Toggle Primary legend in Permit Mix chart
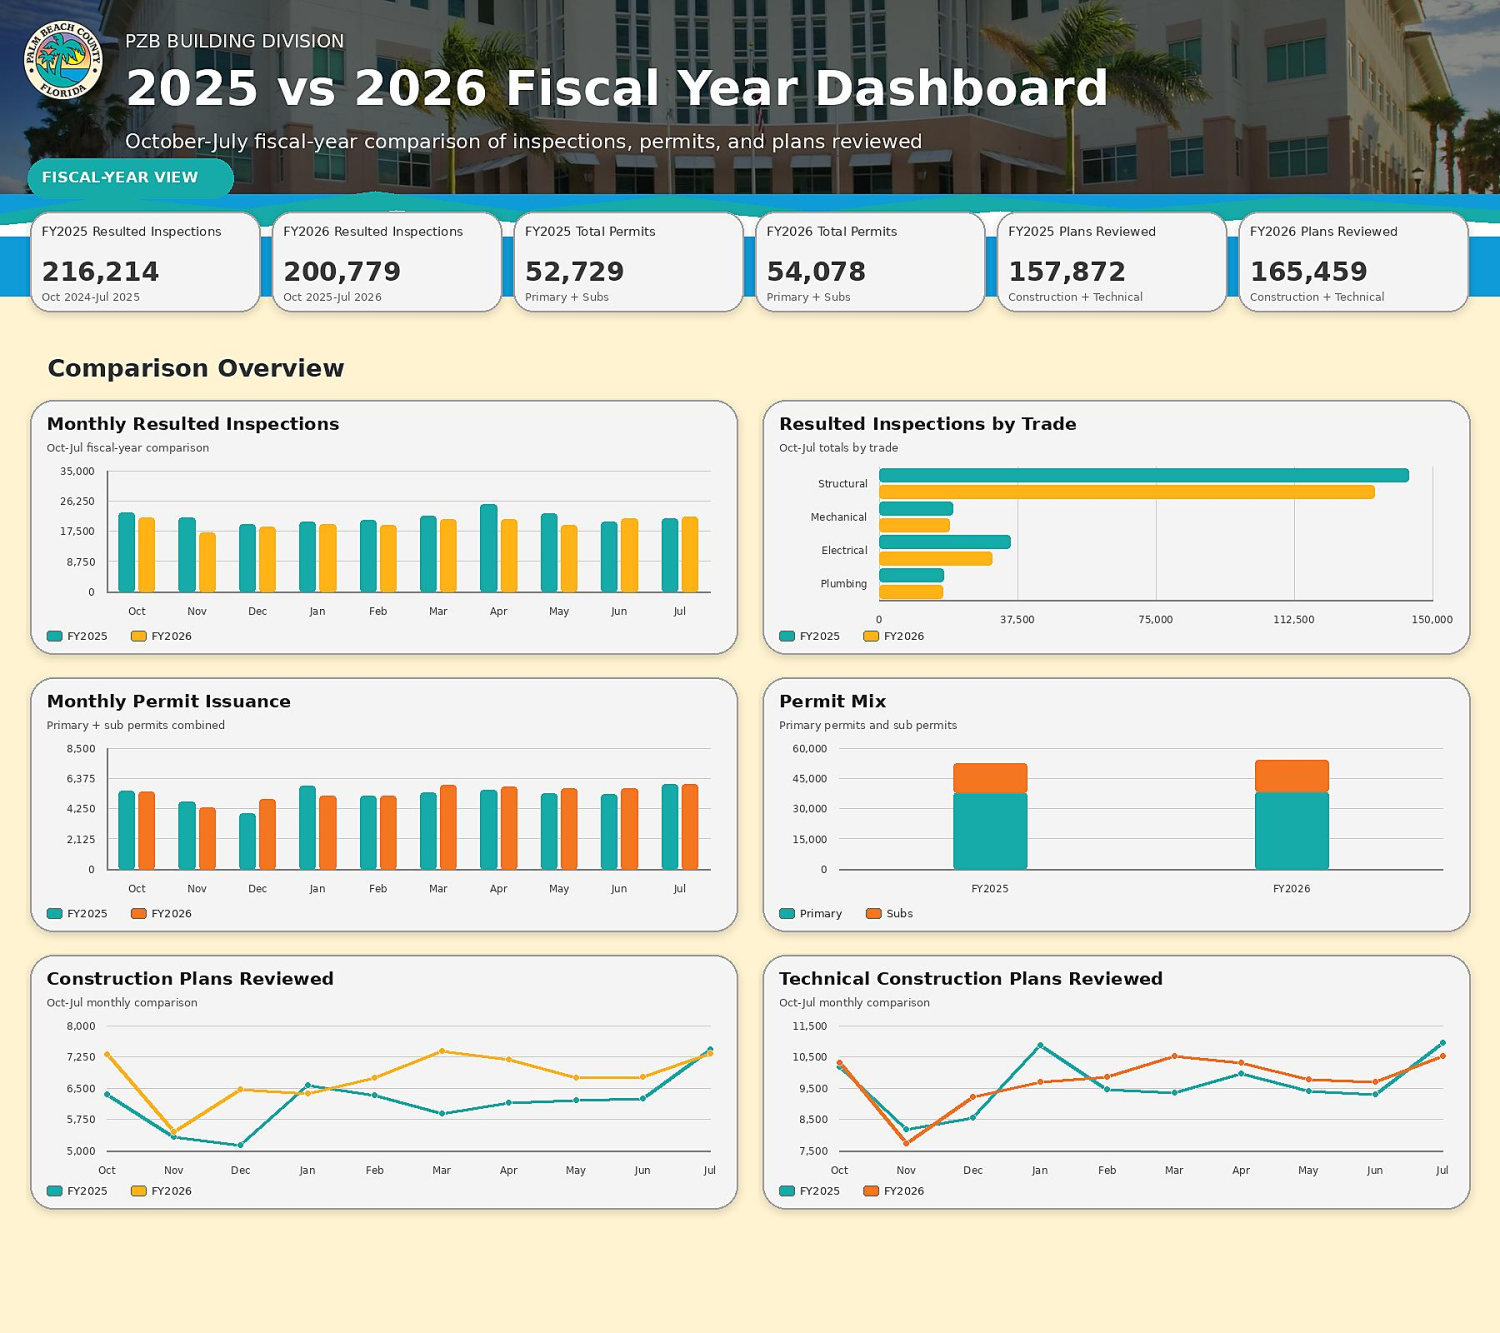 [x=811, y=913]
